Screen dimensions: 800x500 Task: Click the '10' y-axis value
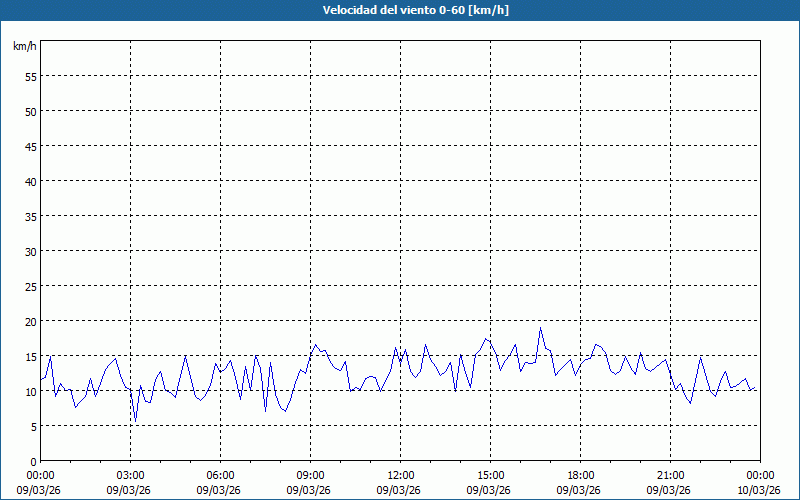pyautogui.click(x=31, y=391)
